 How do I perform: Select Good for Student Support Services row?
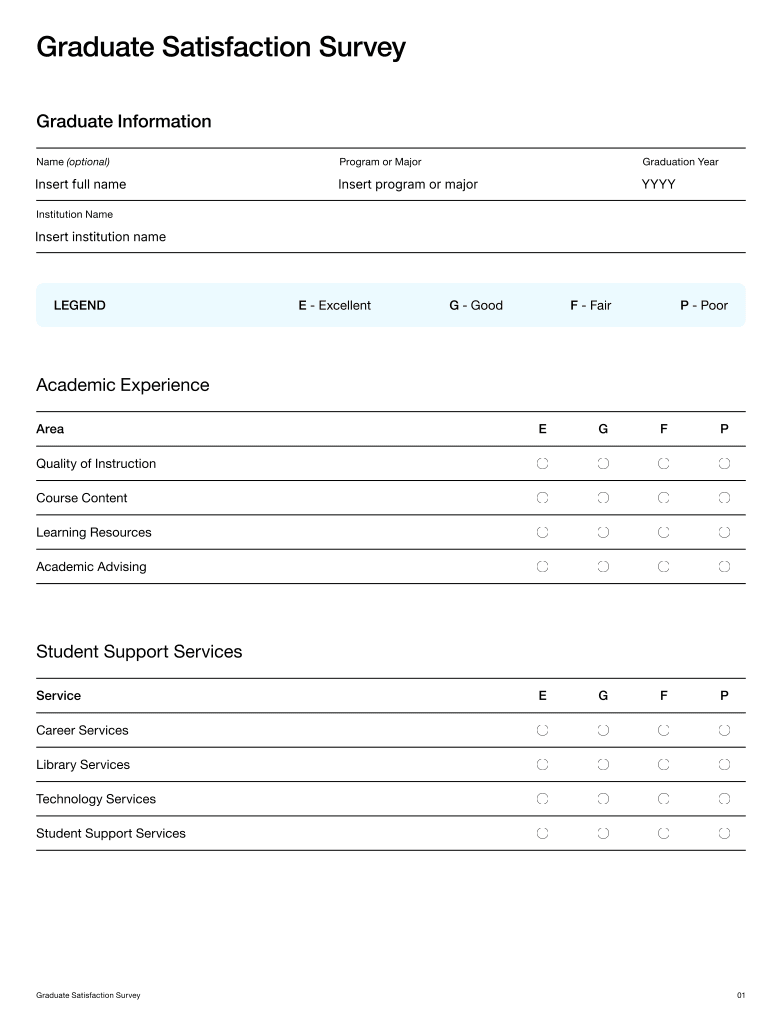[603, 834]
